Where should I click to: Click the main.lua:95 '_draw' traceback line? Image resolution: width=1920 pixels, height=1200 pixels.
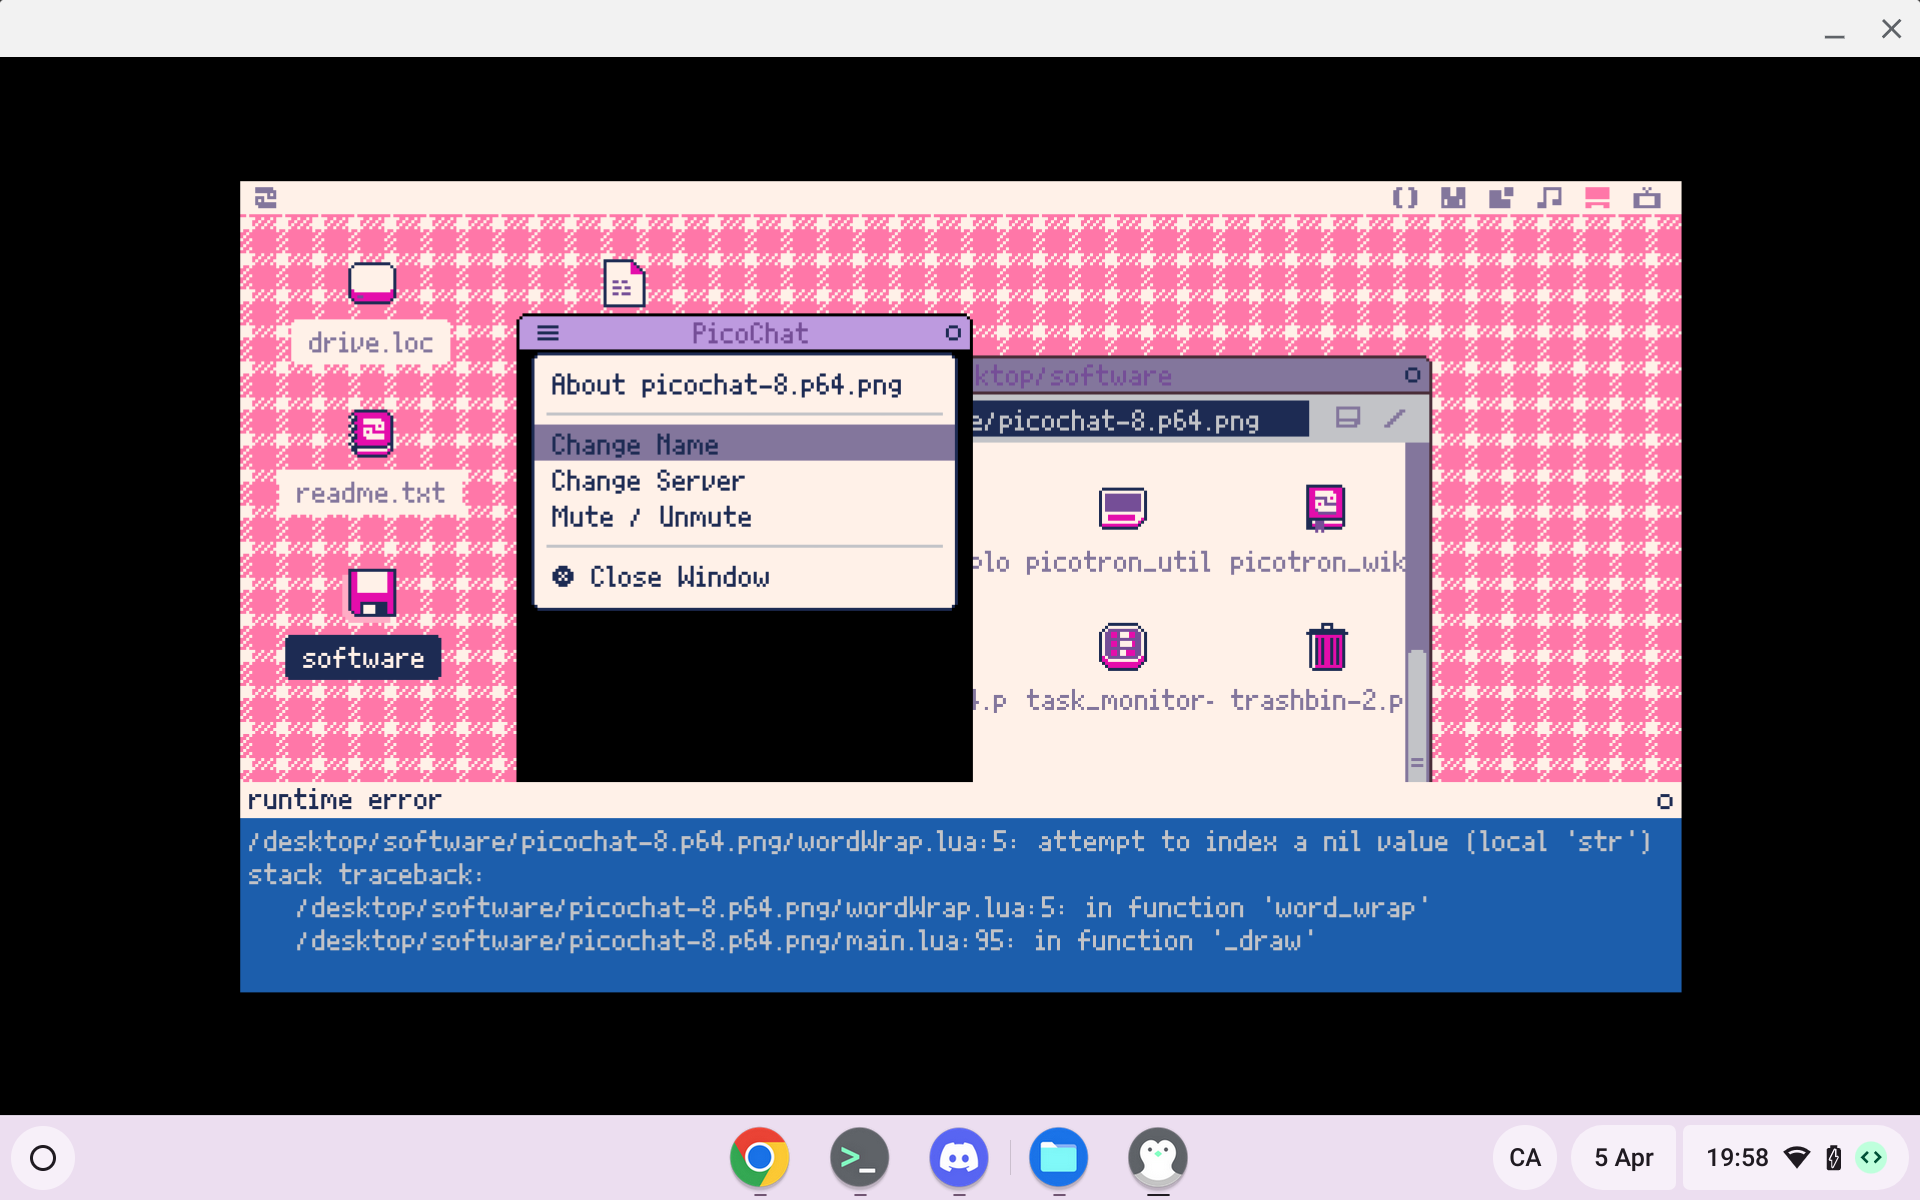tap(805, 941)
